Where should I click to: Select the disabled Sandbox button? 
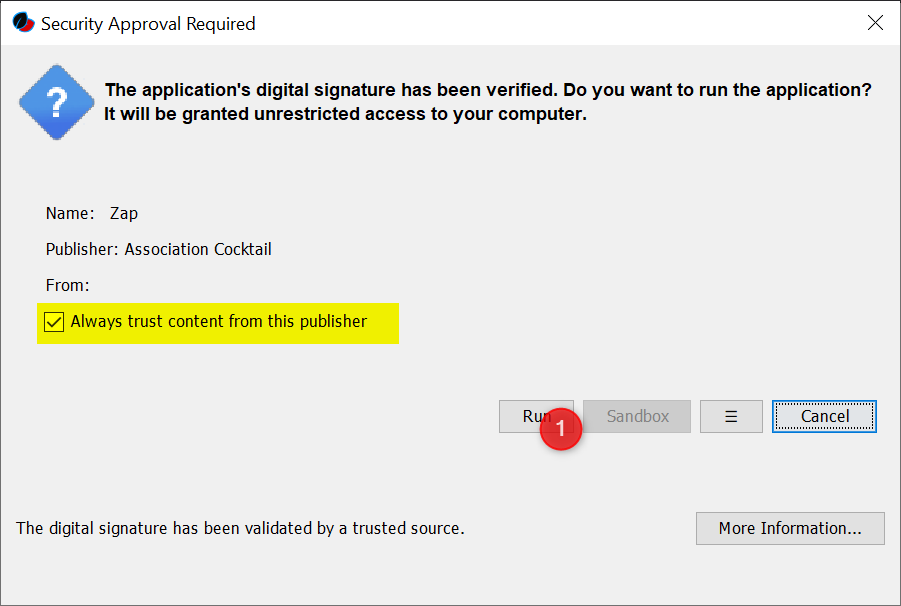click(636, 416)
